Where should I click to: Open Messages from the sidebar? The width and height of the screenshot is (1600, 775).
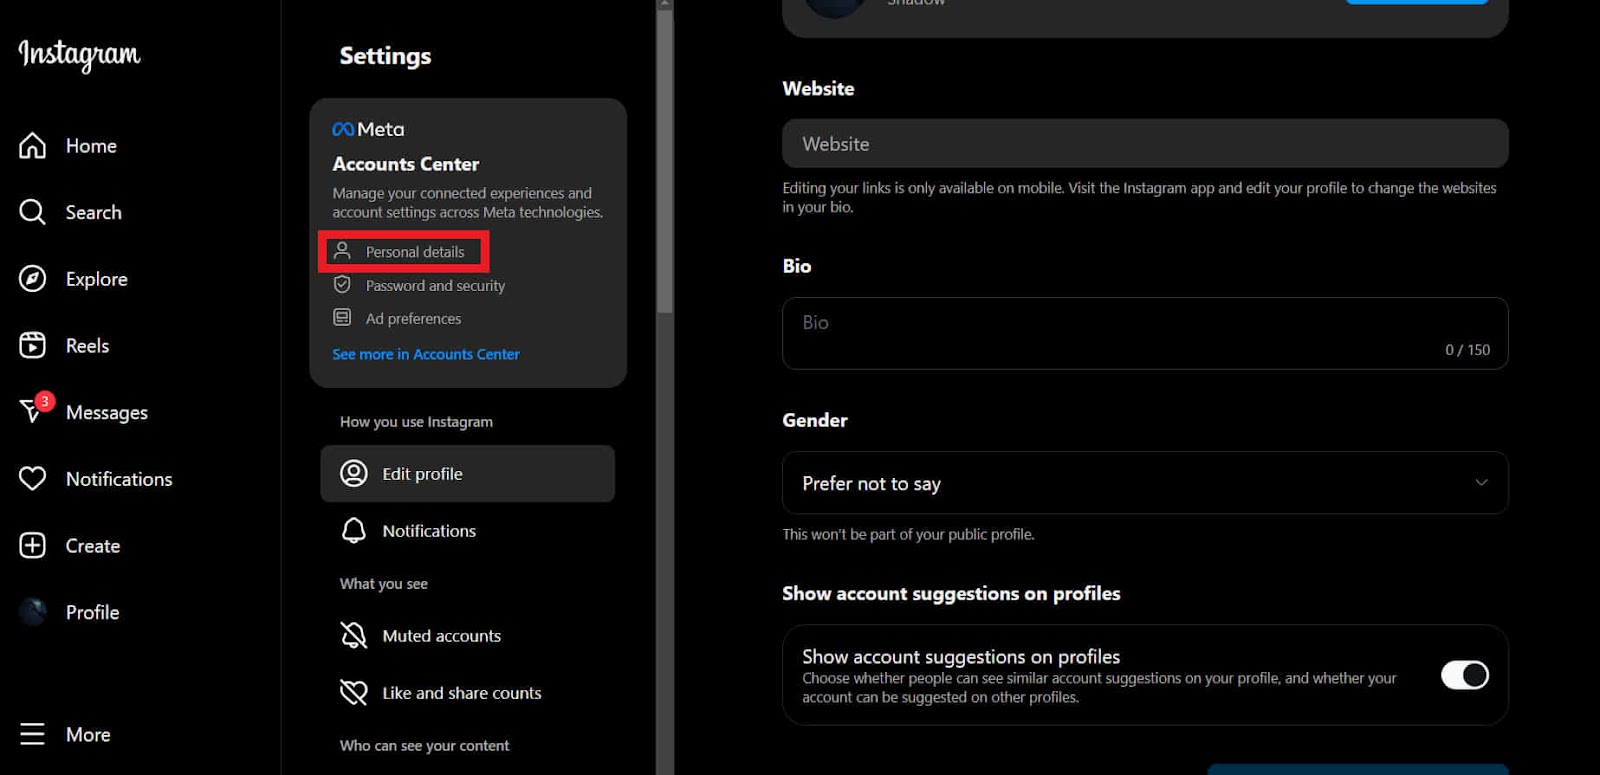pyautogui.click(x=106, y=412)
